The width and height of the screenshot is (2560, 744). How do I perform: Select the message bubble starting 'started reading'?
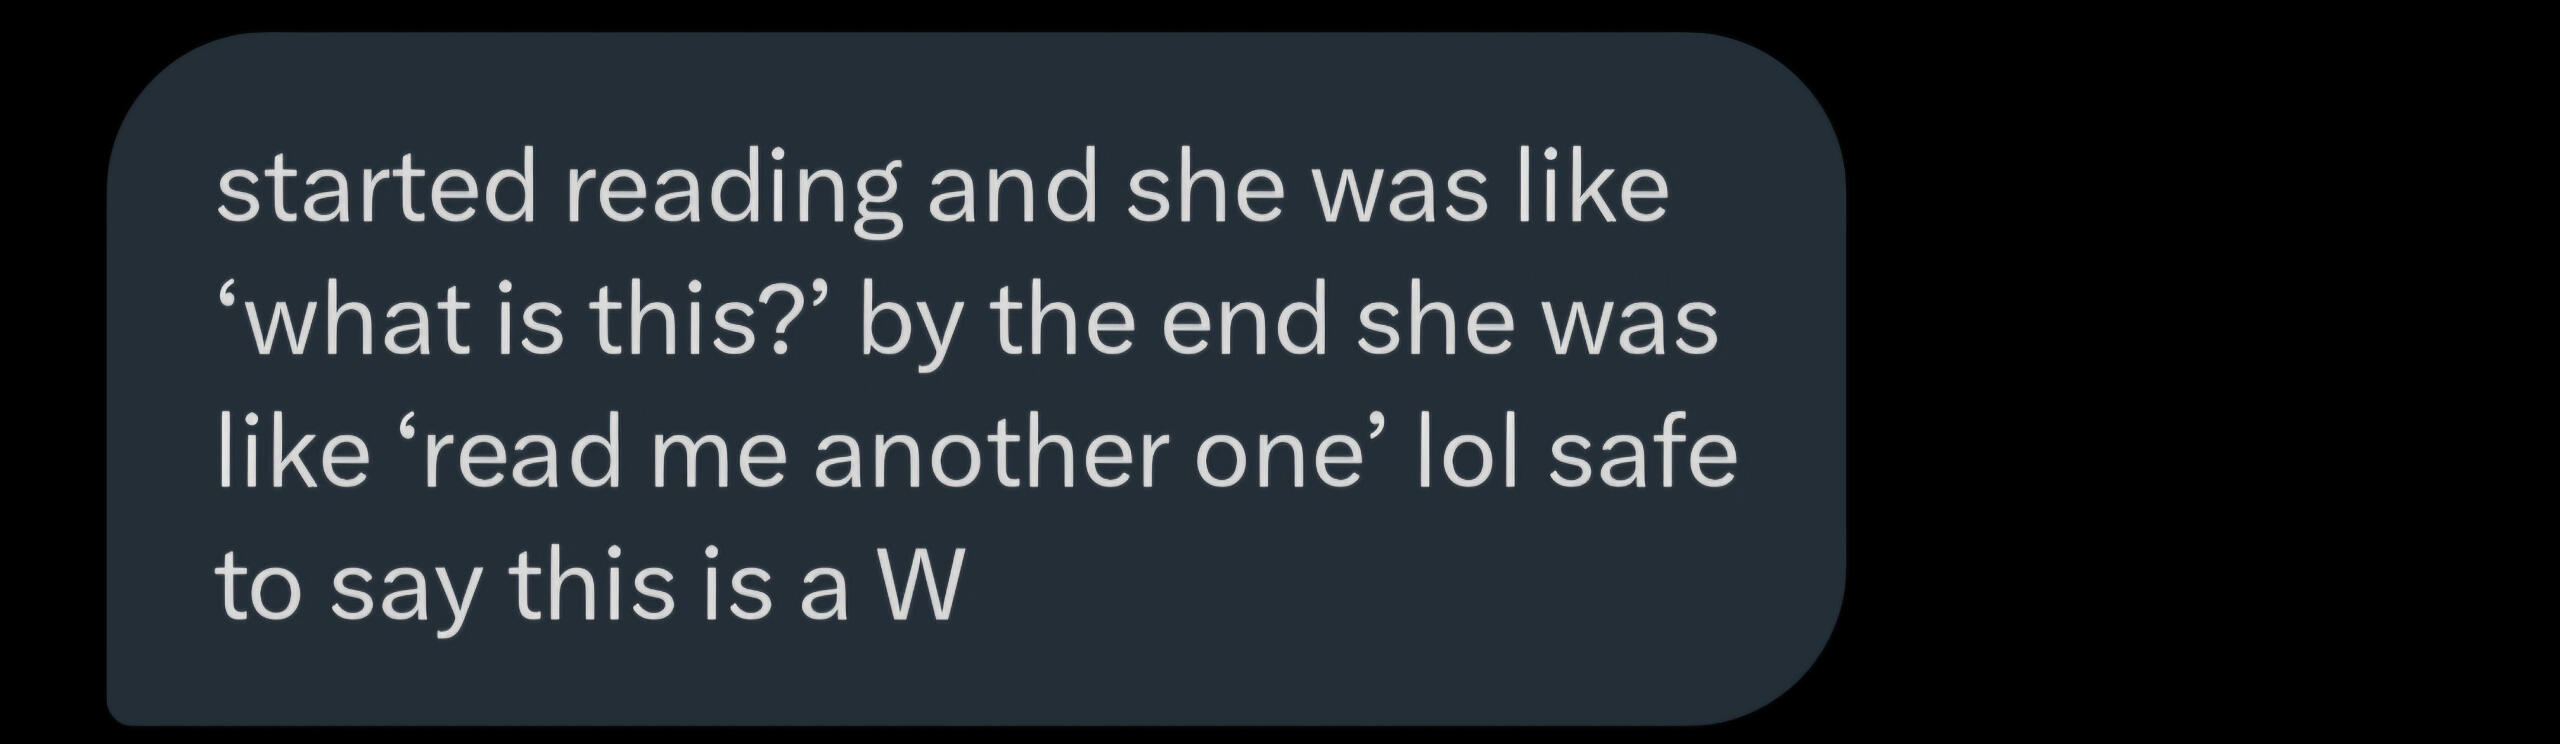tap(975, 378)
